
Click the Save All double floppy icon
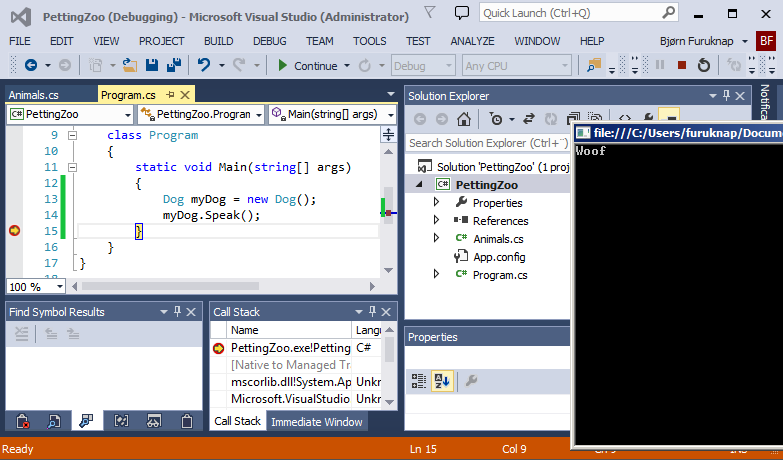point(174,65)
